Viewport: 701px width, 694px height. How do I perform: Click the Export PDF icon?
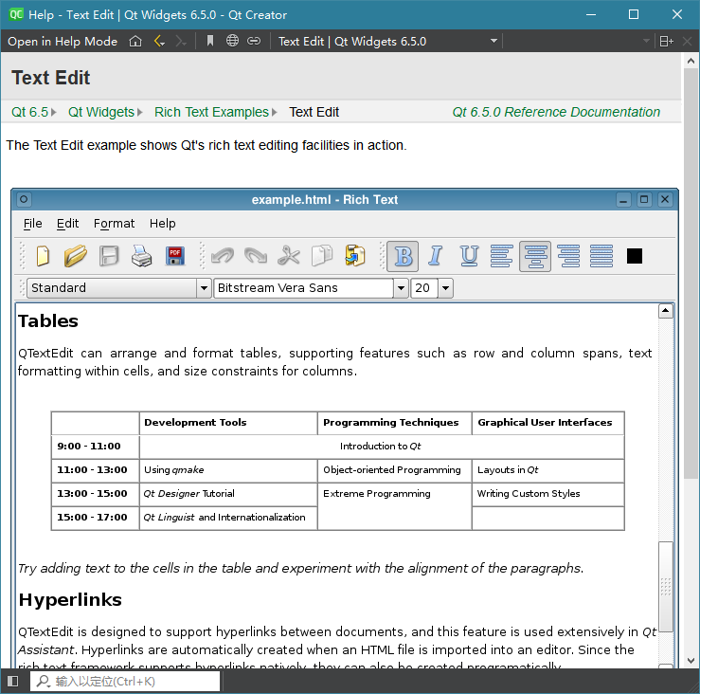[175, 256]
